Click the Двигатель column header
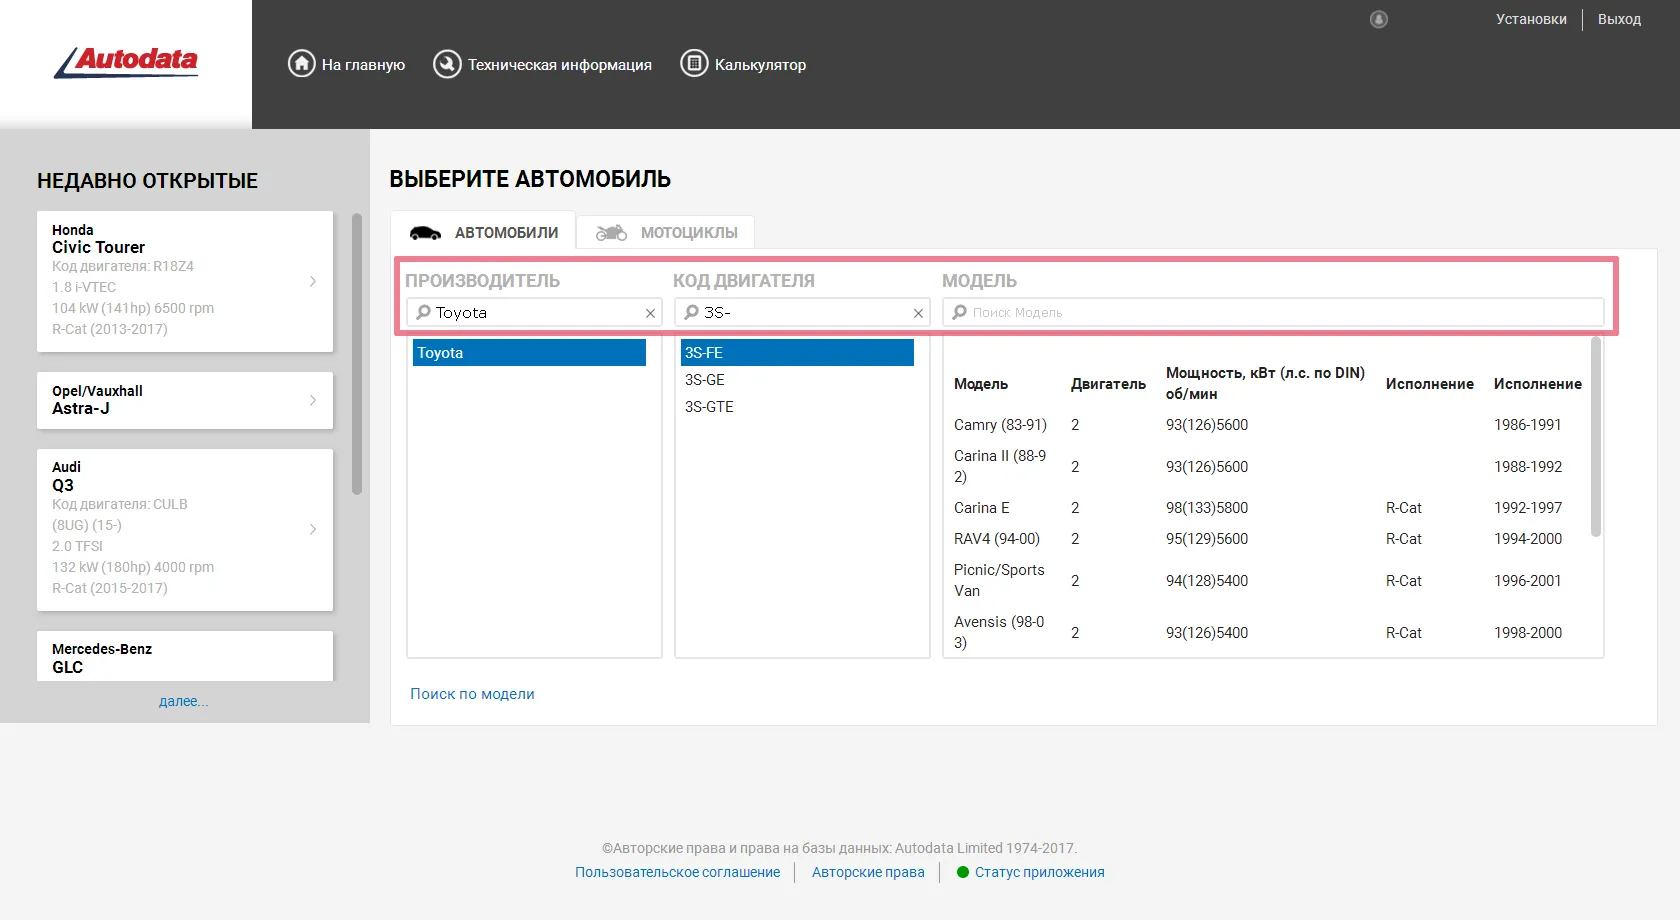1680x920 pixels. pyautogui.click(x=1108, y=384)
